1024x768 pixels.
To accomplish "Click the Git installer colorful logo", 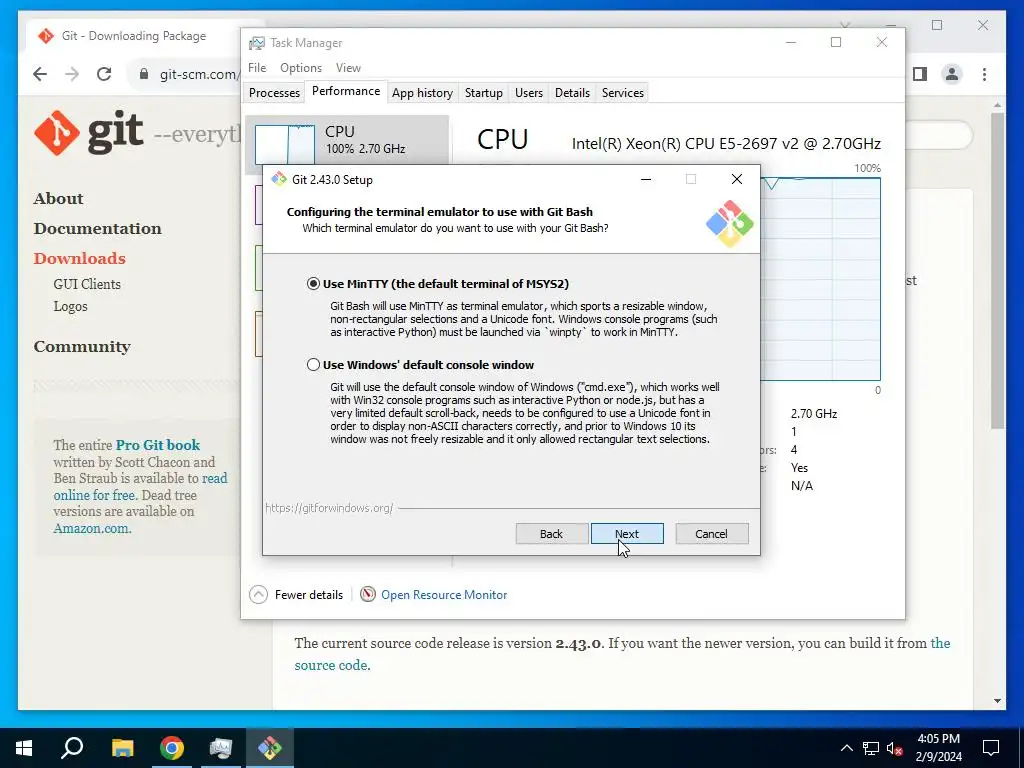I will pyautogui.click(x=729, y=224).
